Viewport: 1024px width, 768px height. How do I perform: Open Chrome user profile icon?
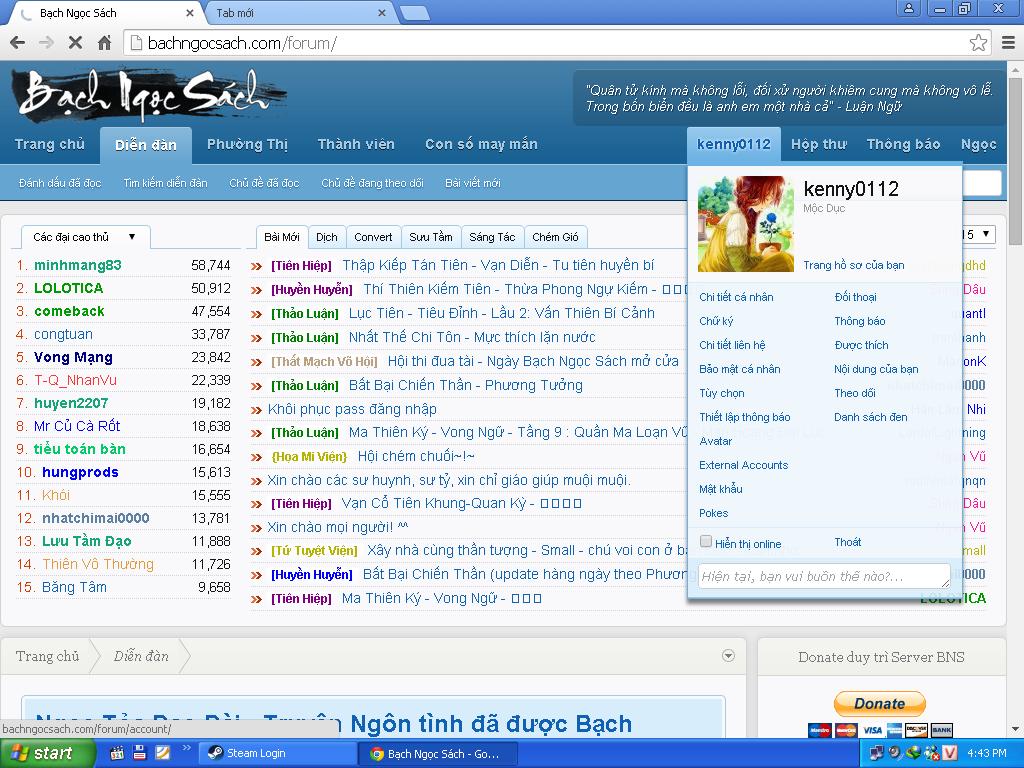pos(909,9)
